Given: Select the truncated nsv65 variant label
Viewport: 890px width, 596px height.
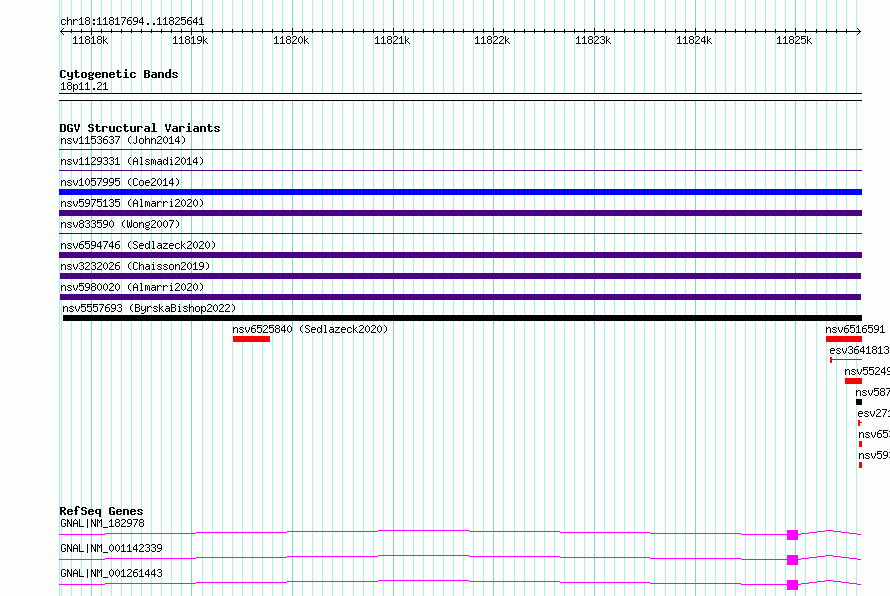Looking at the screenshot, I should pos(874,434).
